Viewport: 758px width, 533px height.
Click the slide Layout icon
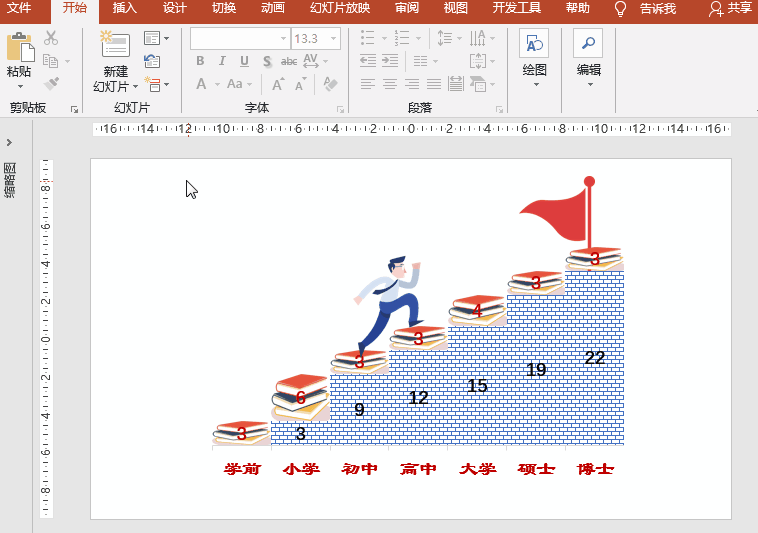point(152,38)
